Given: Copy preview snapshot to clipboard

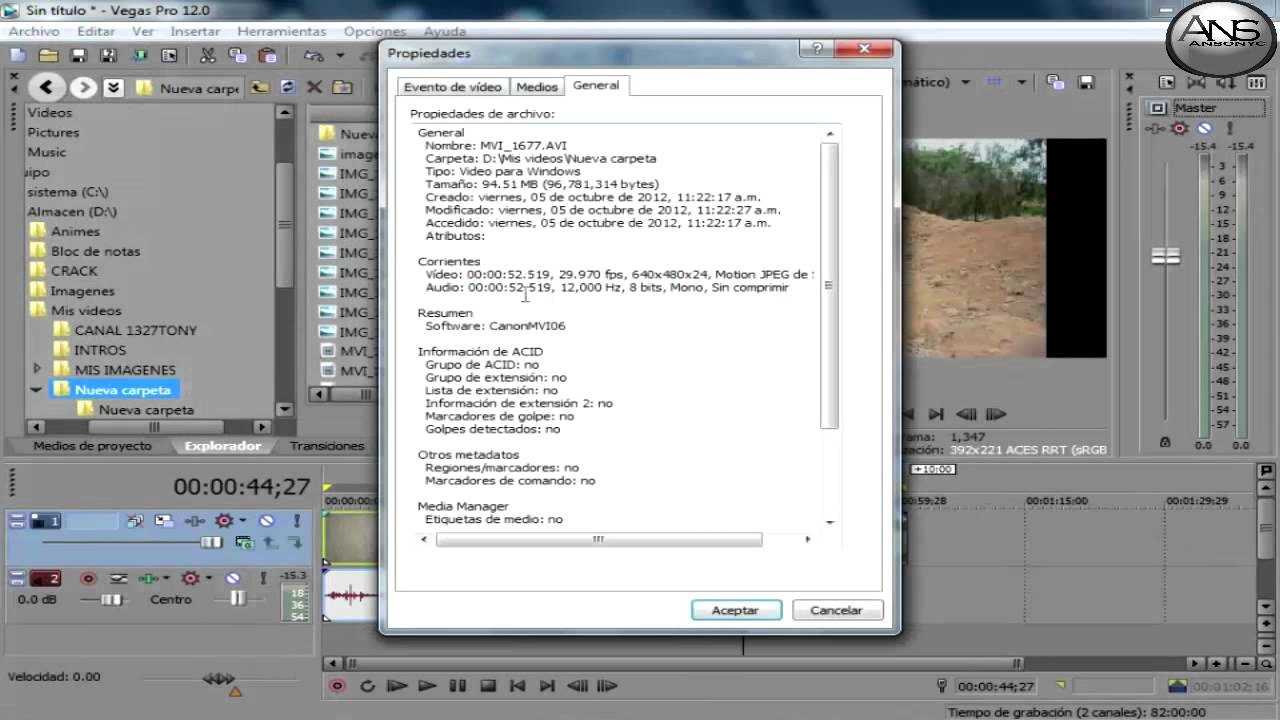Looking at the screenshot, I should coord(1055,82).
